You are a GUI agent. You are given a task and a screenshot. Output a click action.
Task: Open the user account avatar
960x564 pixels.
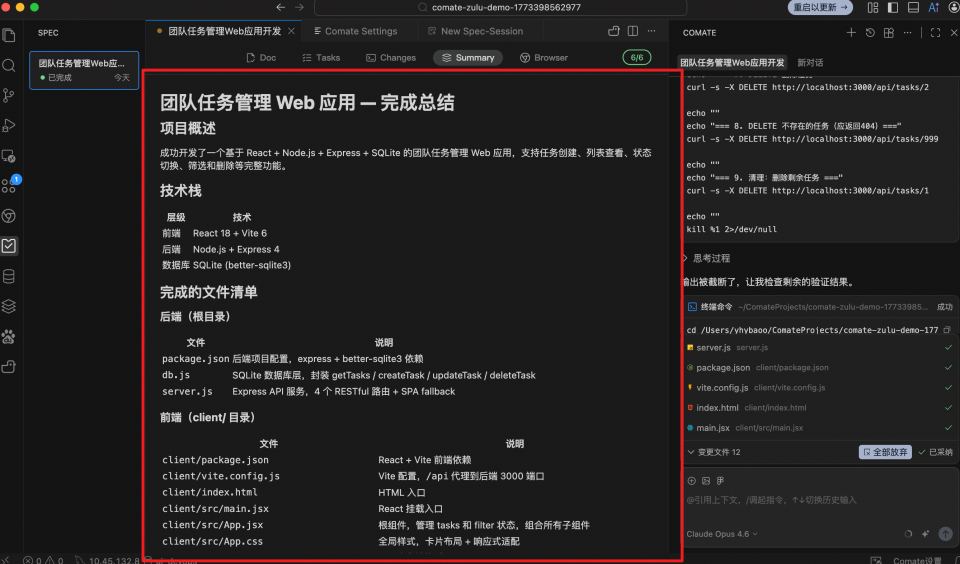pyautogui.click(x=953, y=7)
